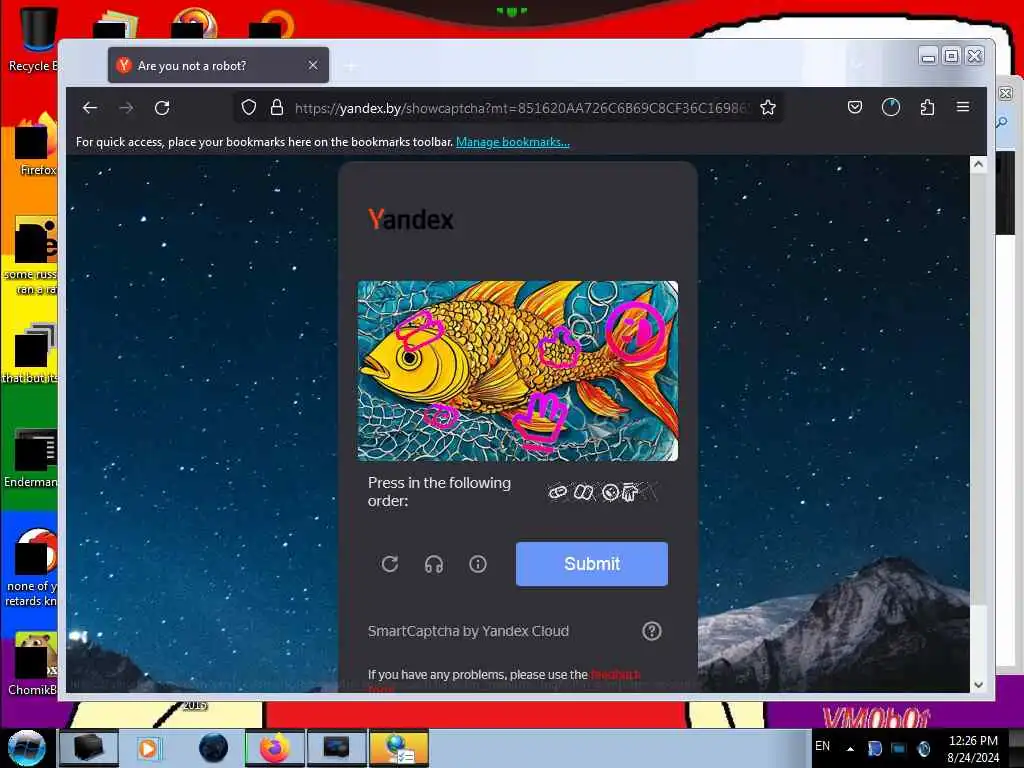Viewport: 1024px width, 768px height.
Task: Minimize the Firefox window
Action: coord(928,57)
